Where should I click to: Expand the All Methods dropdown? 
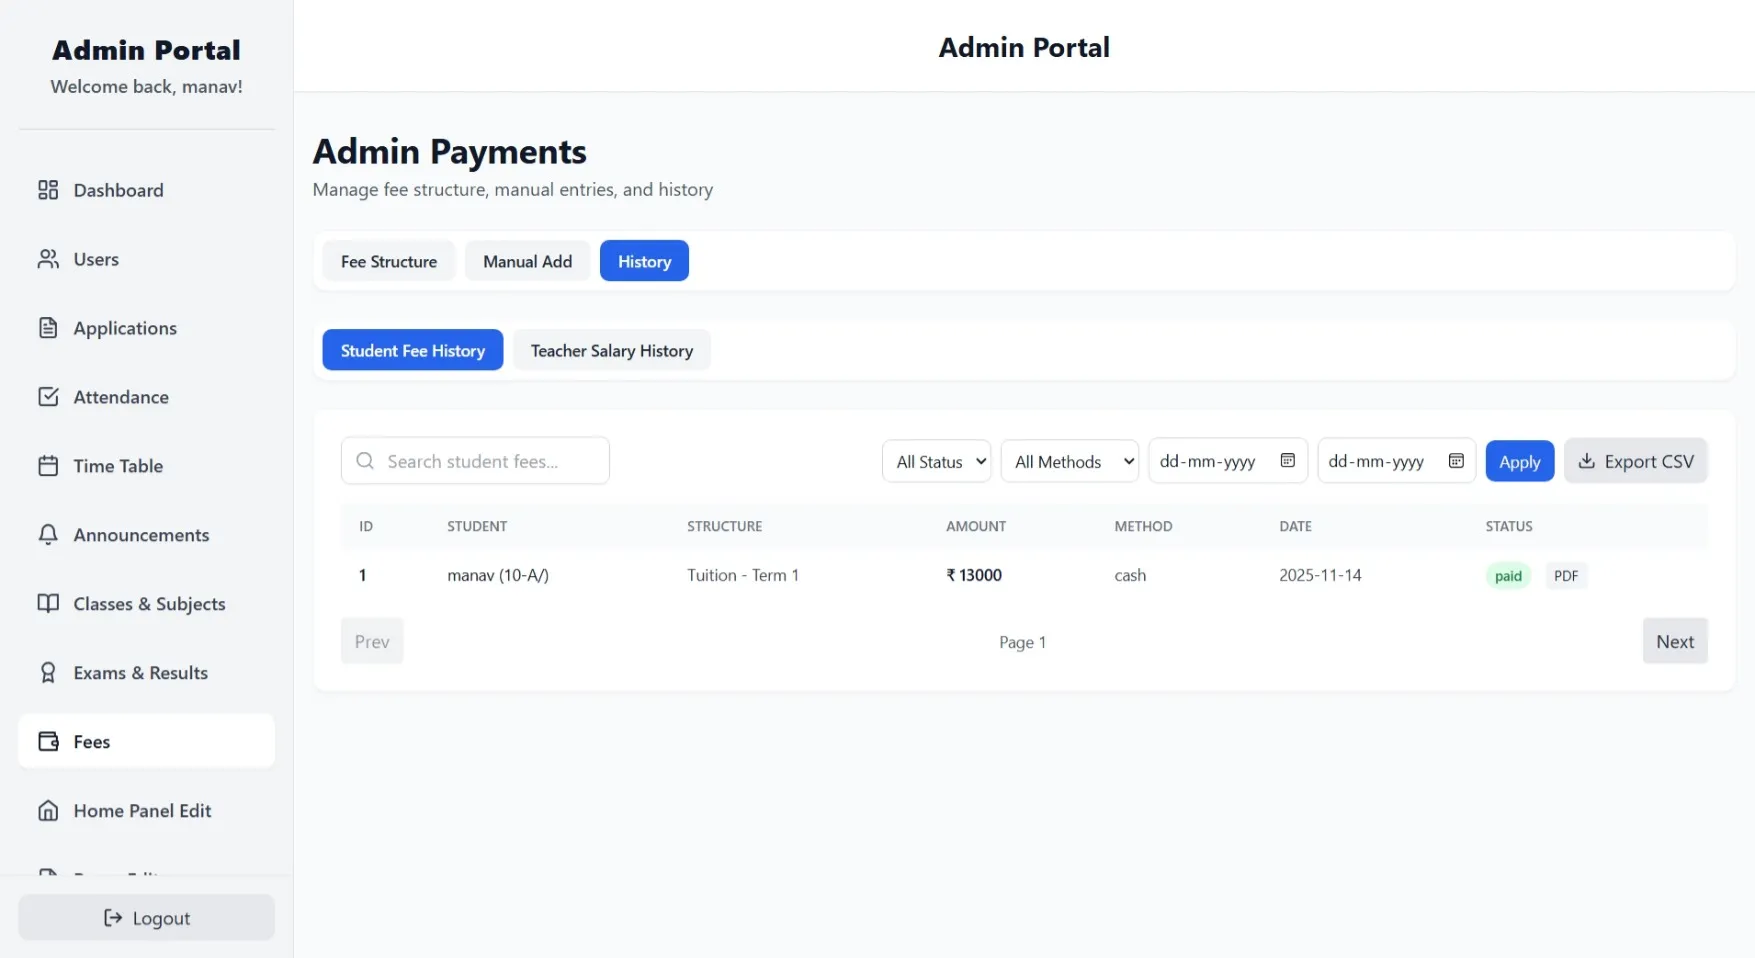pos(1069,461)
